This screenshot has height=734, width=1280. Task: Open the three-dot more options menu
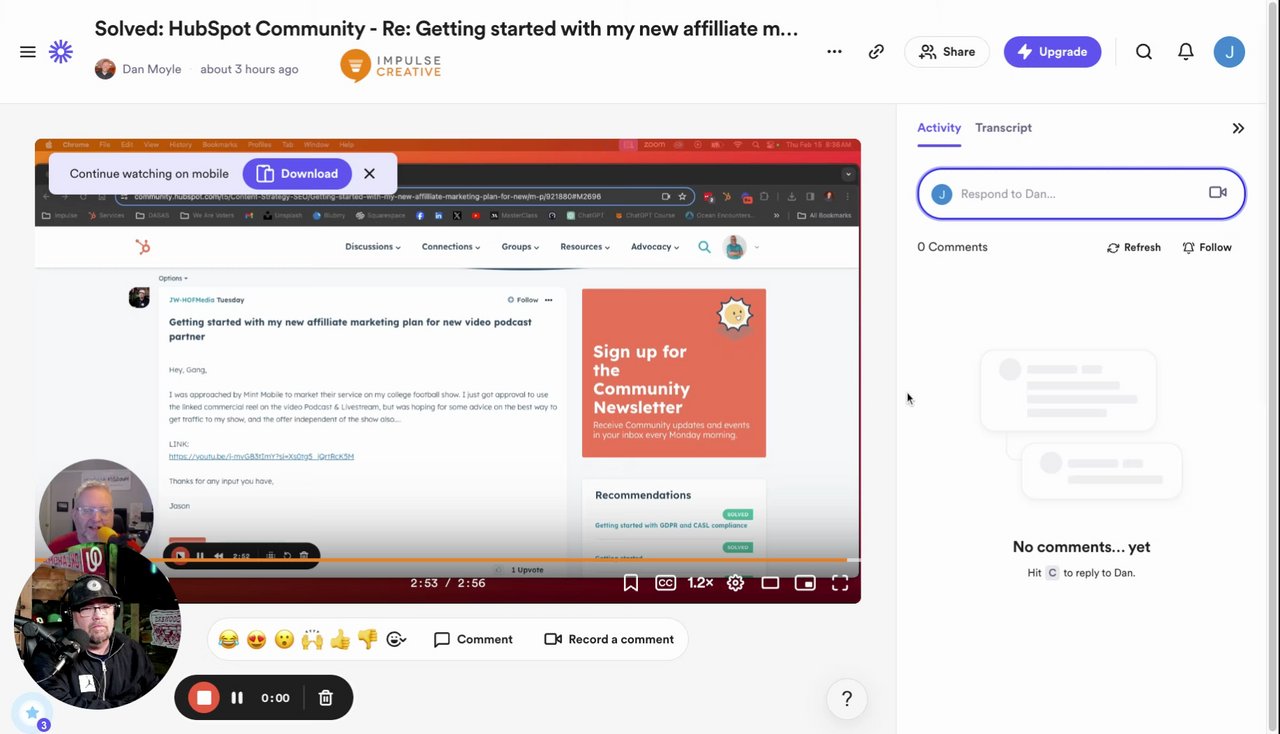834,52
